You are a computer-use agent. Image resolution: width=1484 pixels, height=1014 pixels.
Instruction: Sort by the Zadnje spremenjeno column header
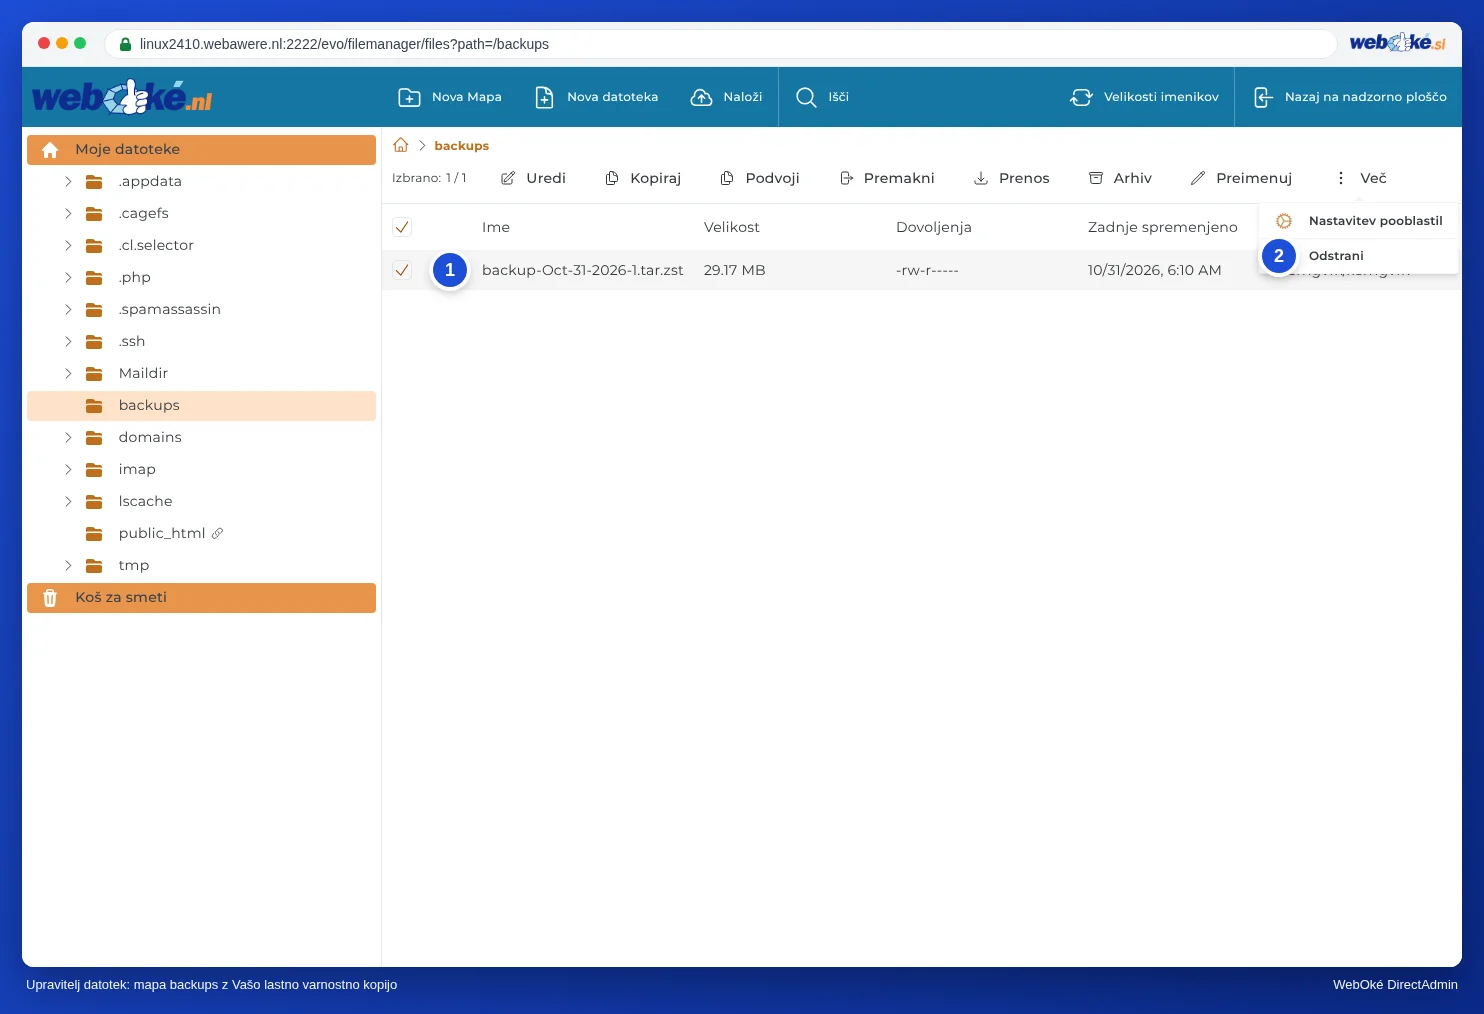(1163, 227)
